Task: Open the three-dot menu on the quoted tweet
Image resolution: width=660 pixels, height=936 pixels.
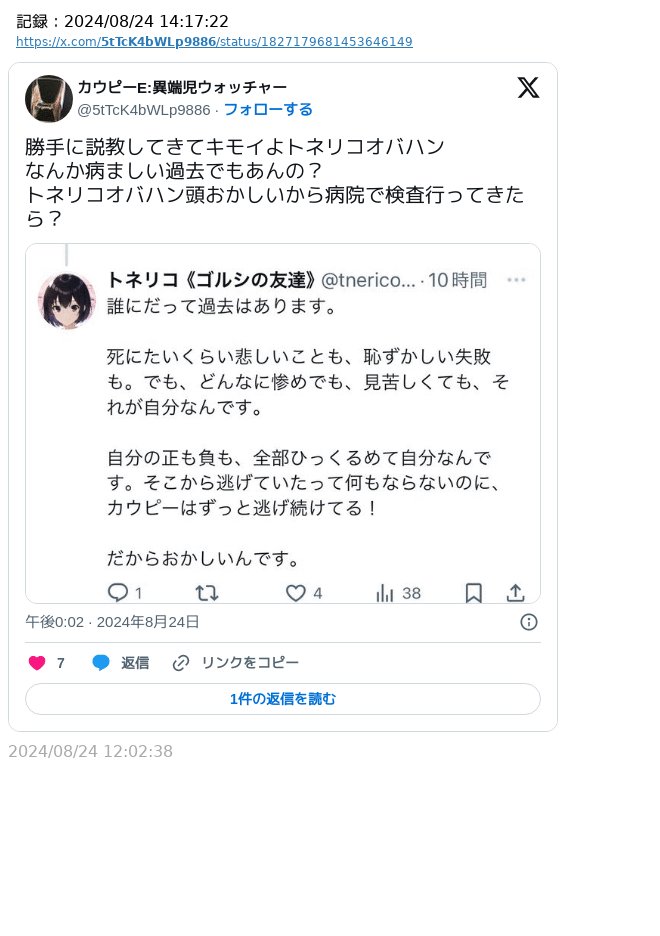Action: click(x=516, y=280)
